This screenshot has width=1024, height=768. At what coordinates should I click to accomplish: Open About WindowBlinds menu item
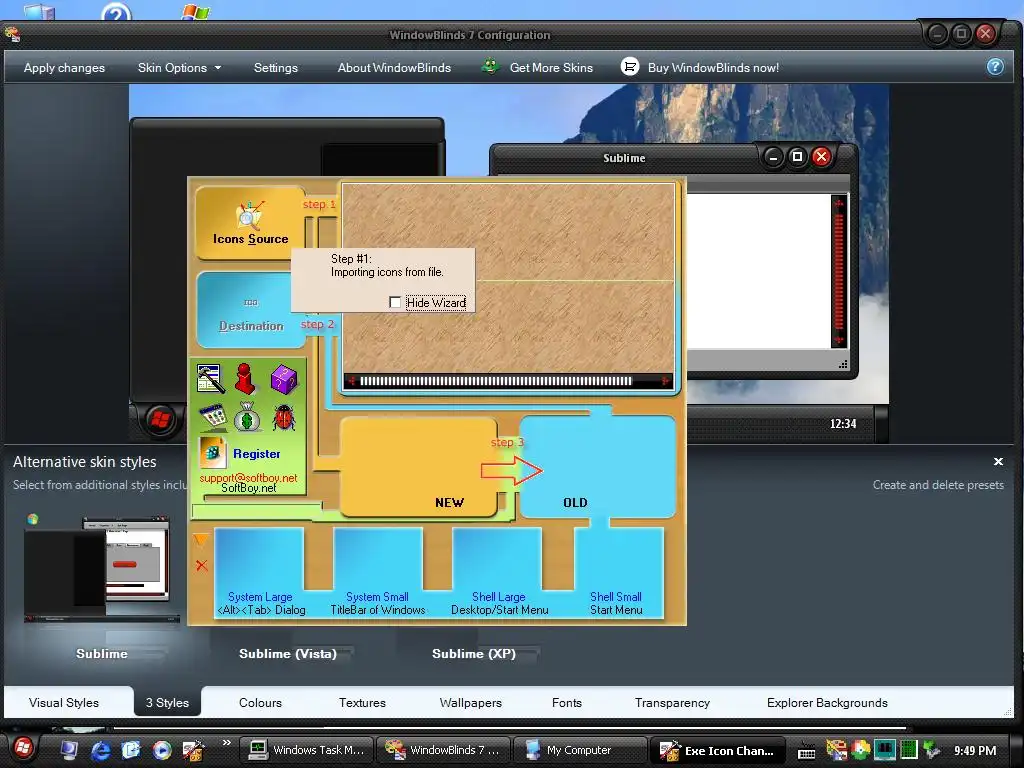pos(394,68)
